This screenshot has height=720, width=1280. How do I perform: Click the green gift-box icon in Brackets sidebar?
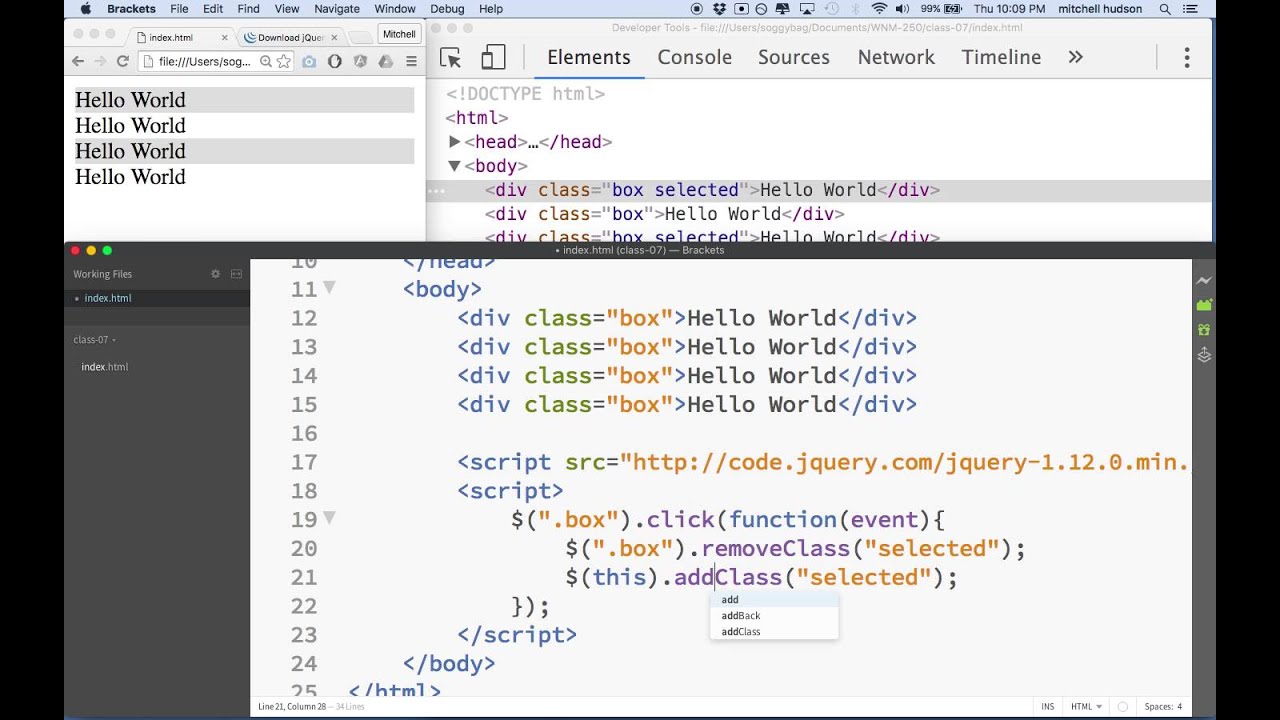[1204, 329]
